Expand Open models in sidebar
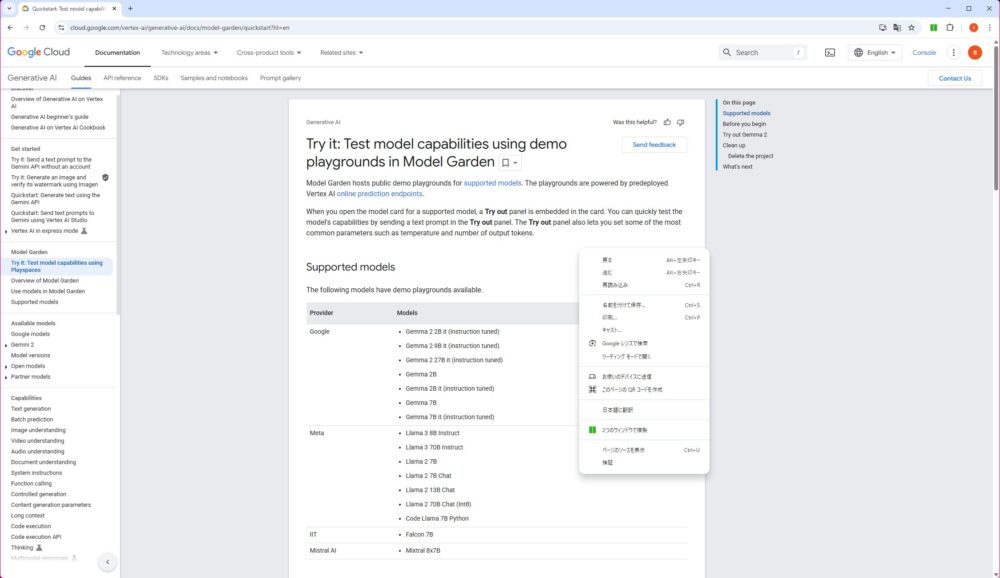Viewport: 1000px width, 578px height. [6, 367]
